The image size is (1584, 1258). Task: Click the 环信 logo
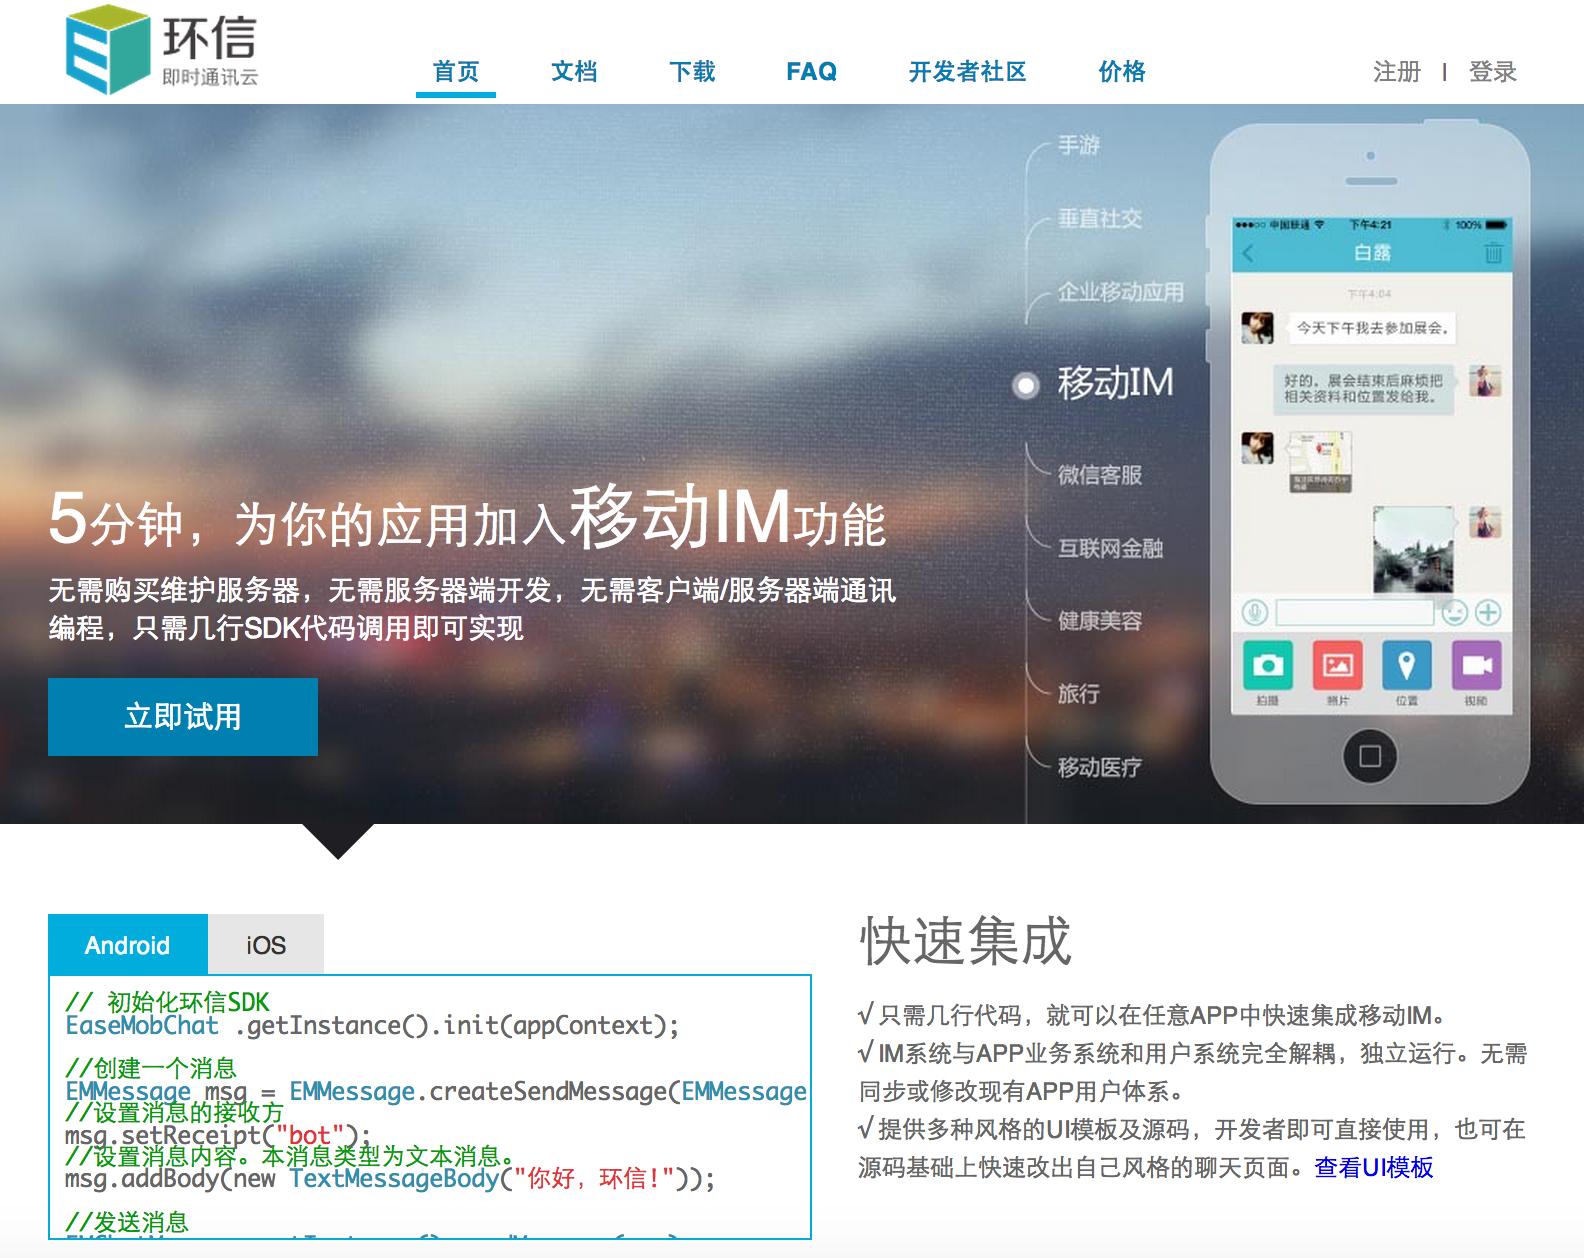[162, 50]
